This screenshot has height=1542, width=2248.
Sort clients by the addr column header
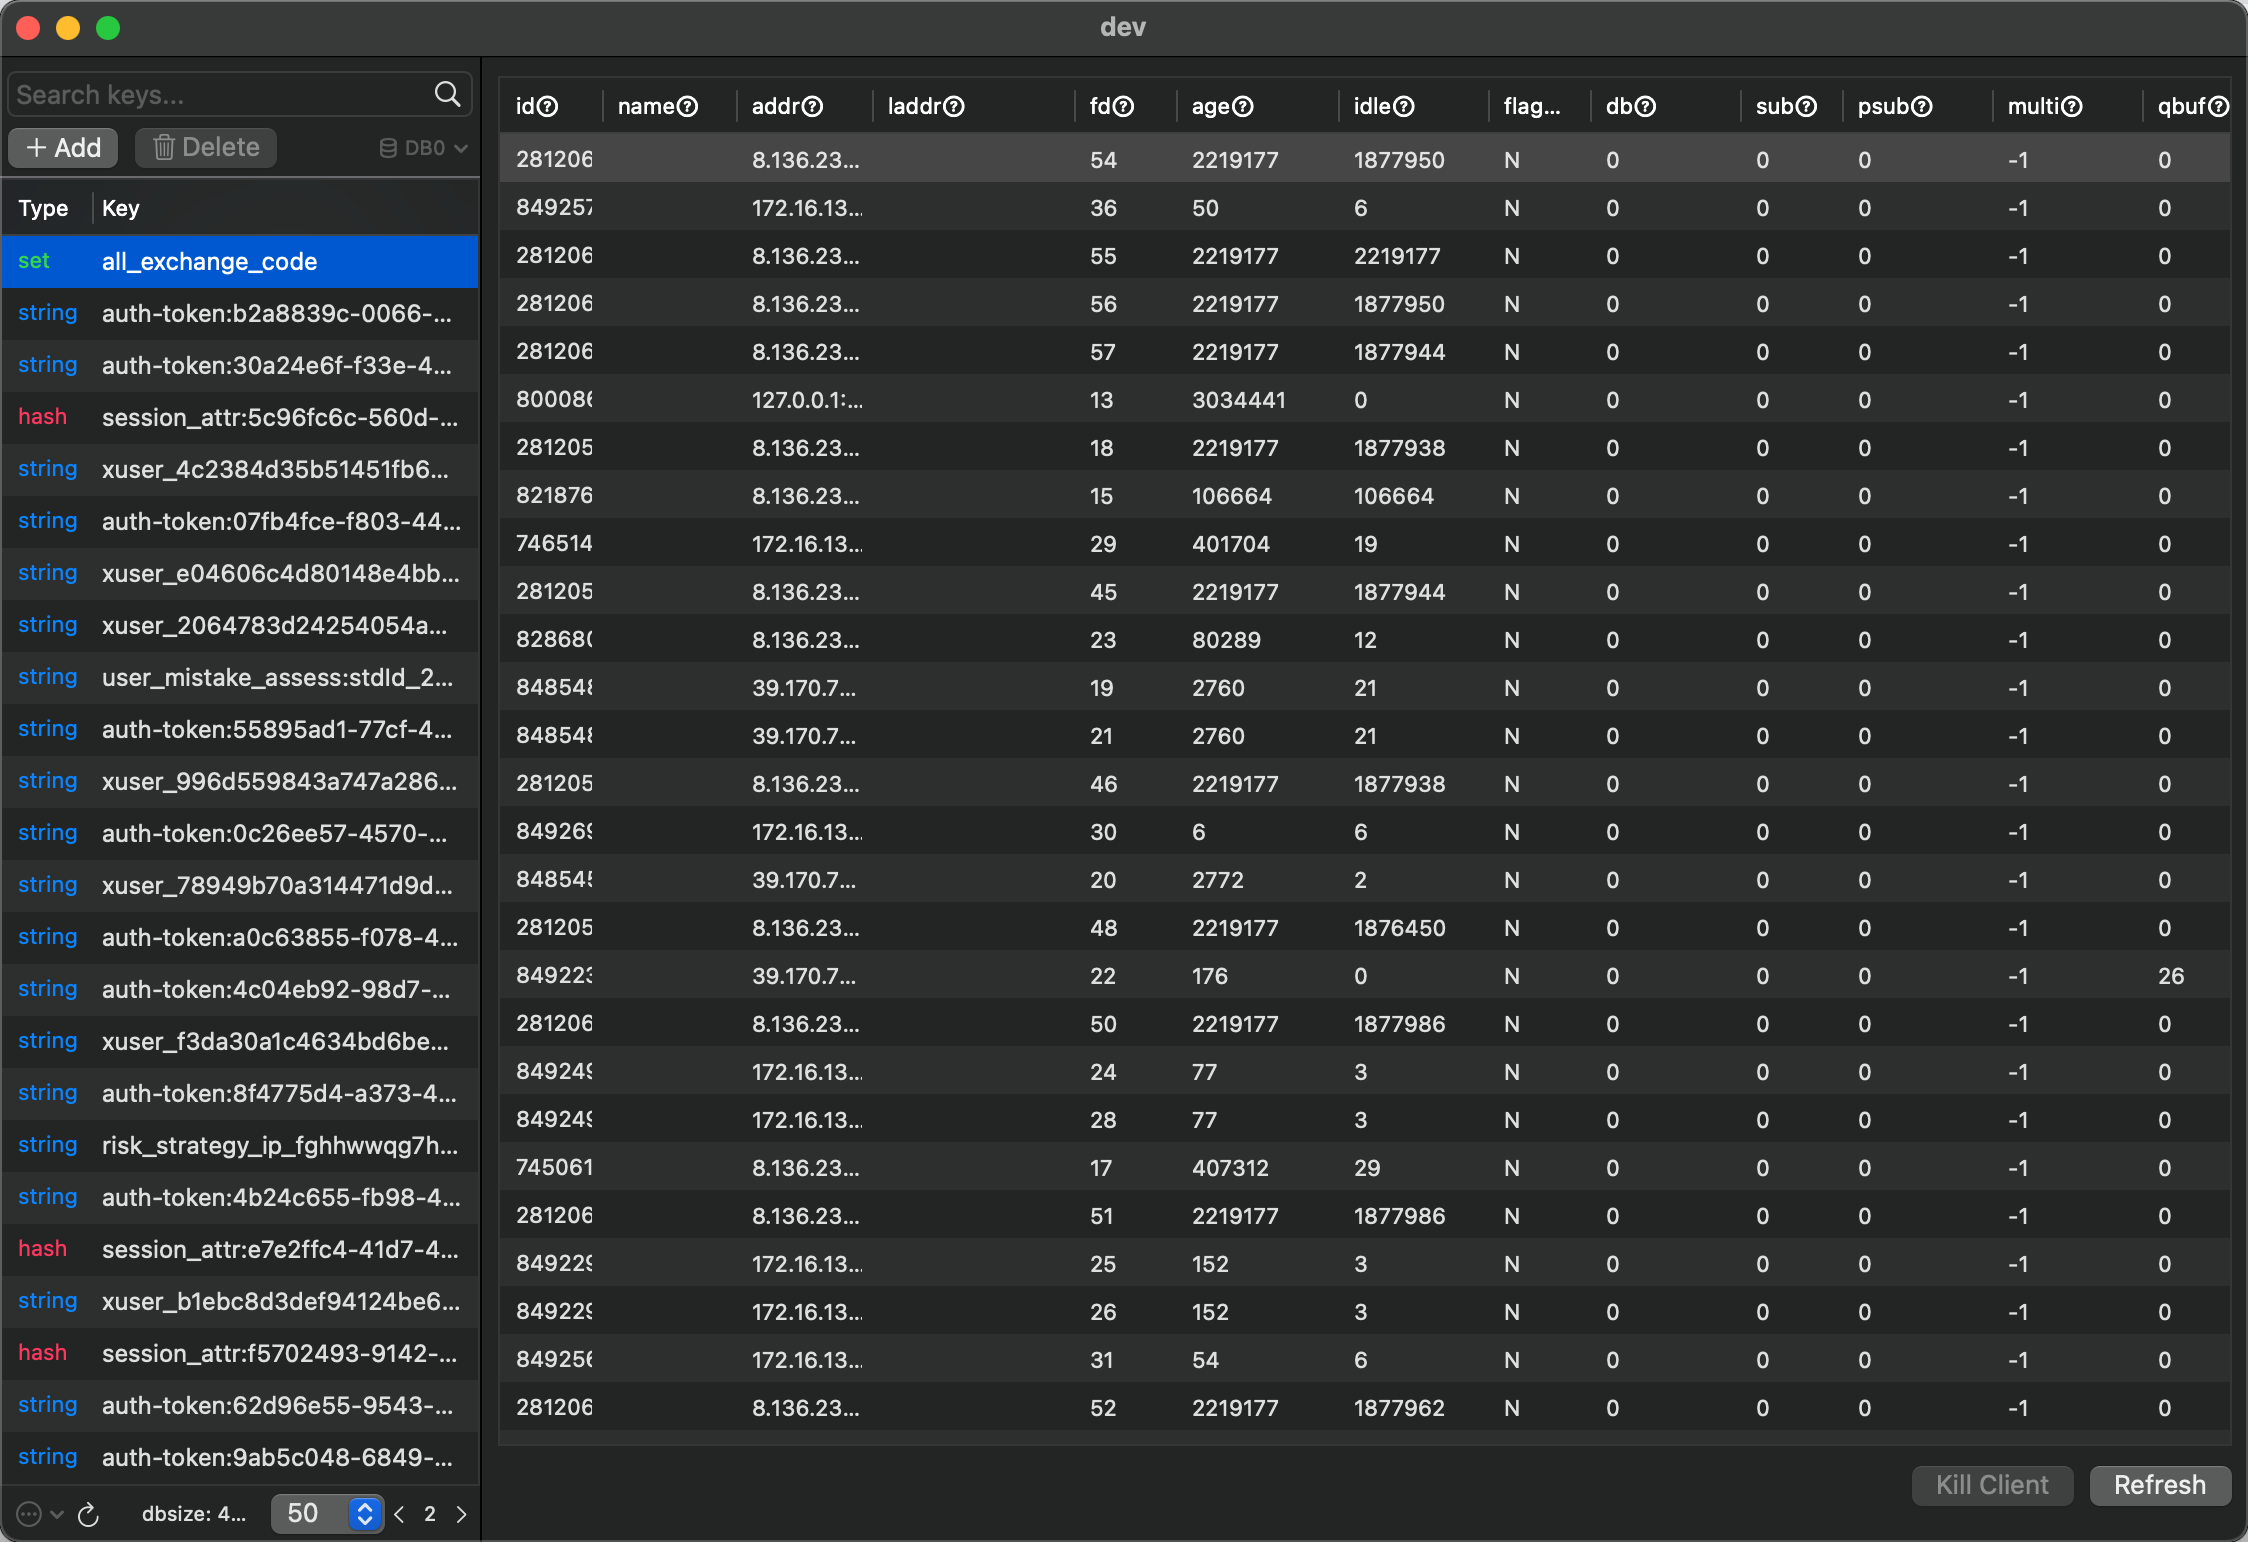point(778,106)
